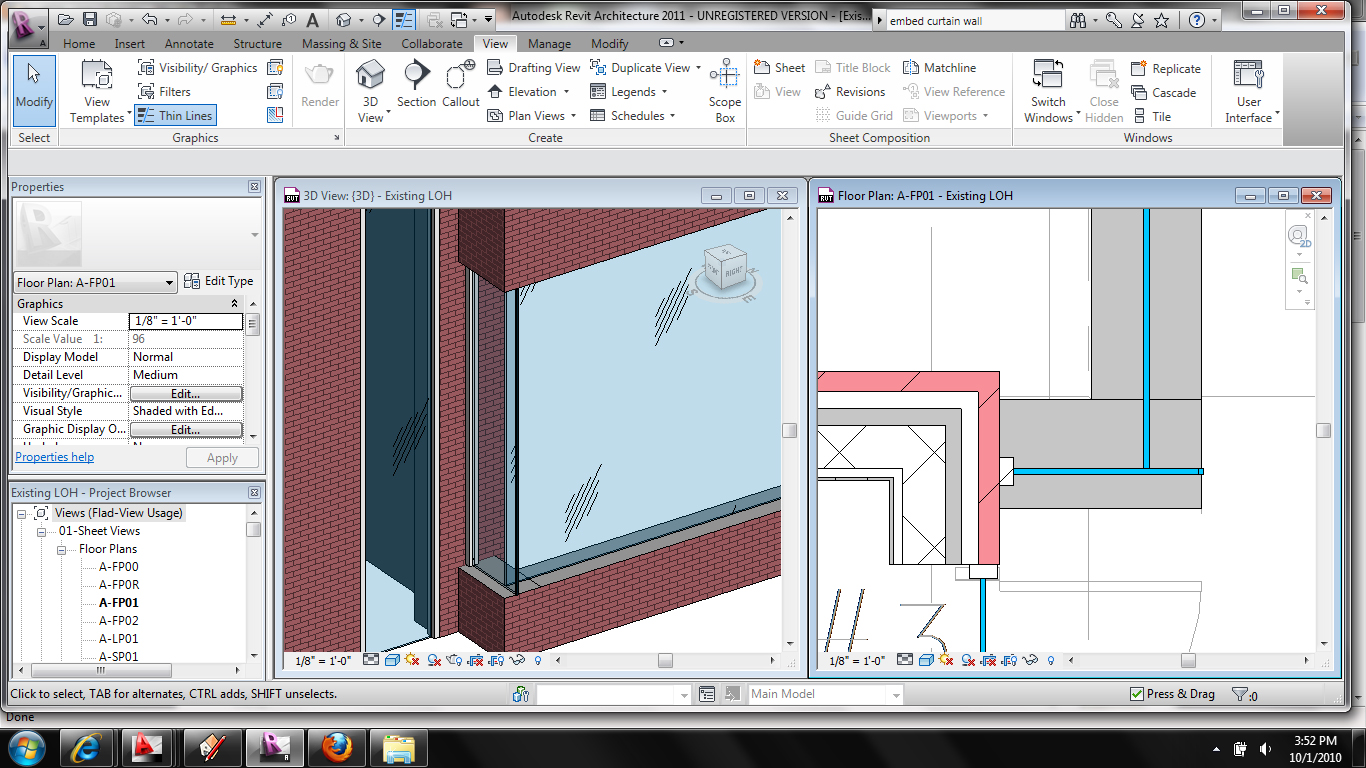Uncheck the Press & Drag checkbox
Screen dimensions: 1366x768
click(x=1136, y=694)
